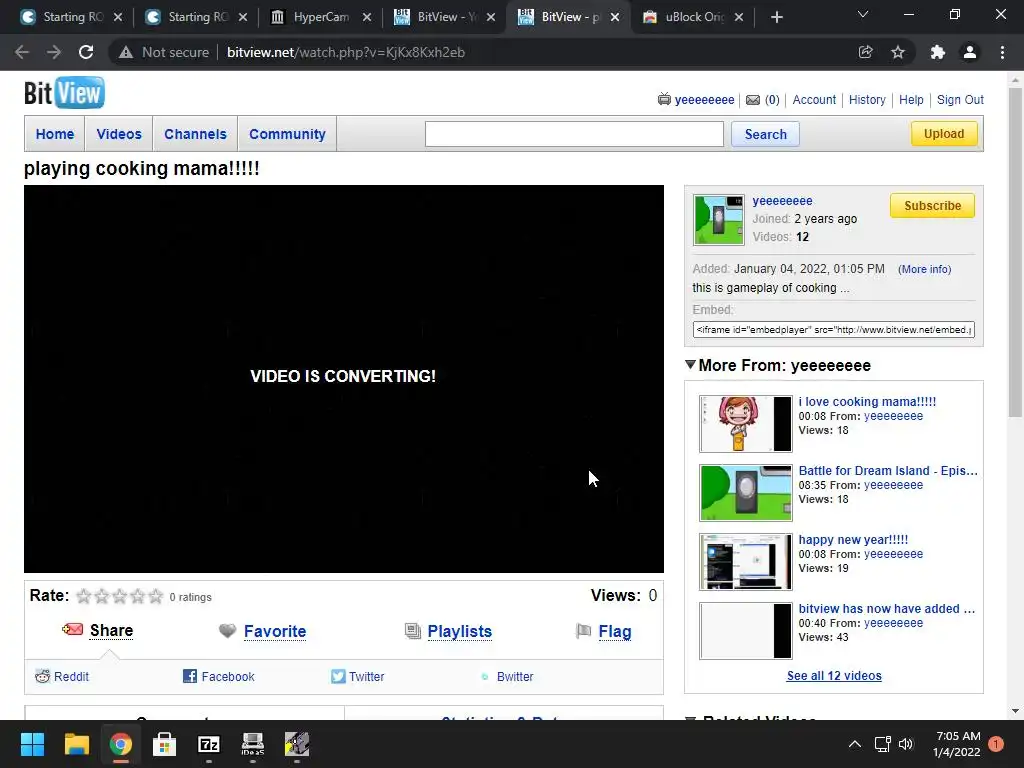Click See all 12 videos link
Screen dimensions: 1024x768
834,676
